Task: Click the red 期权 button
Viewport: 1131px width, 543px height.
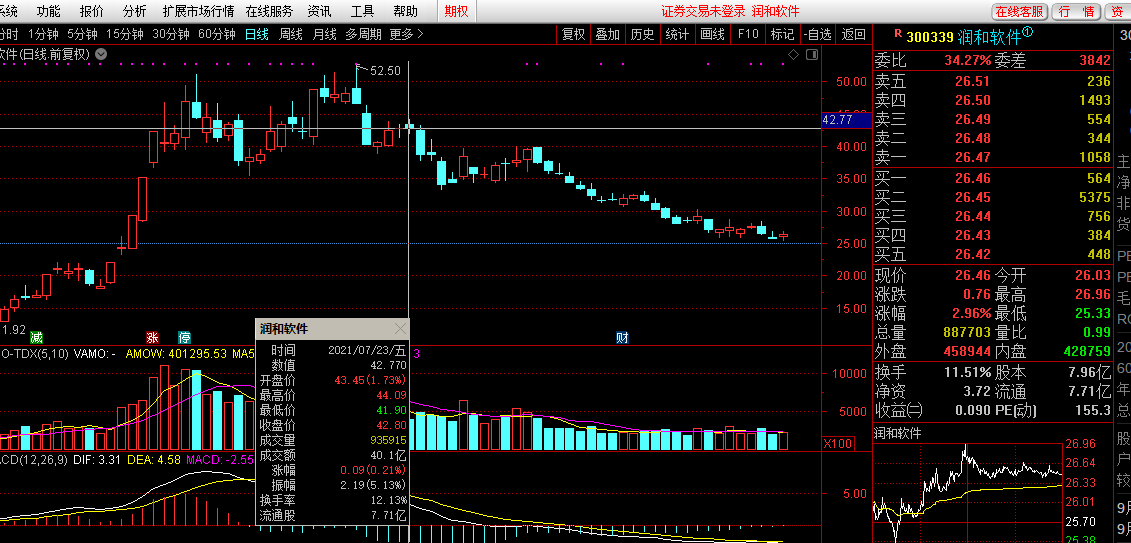Action: click(x=456, y=12)
